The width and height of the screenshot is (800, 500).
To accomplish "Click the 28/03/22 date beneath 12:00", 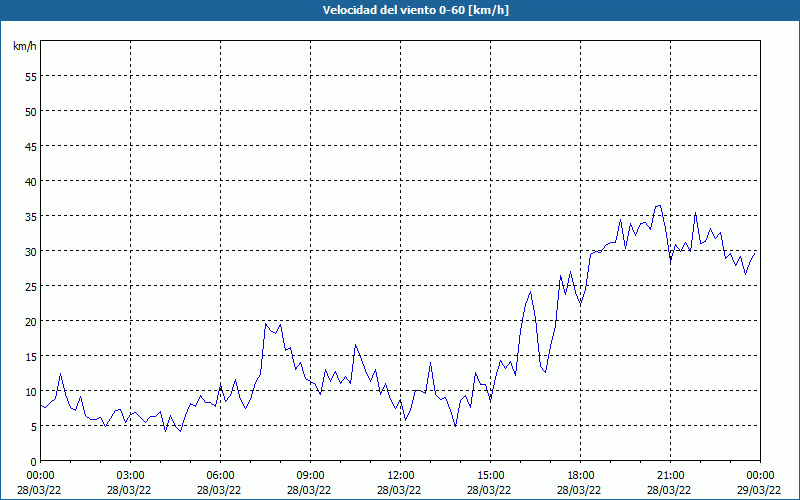I will 399,490.
